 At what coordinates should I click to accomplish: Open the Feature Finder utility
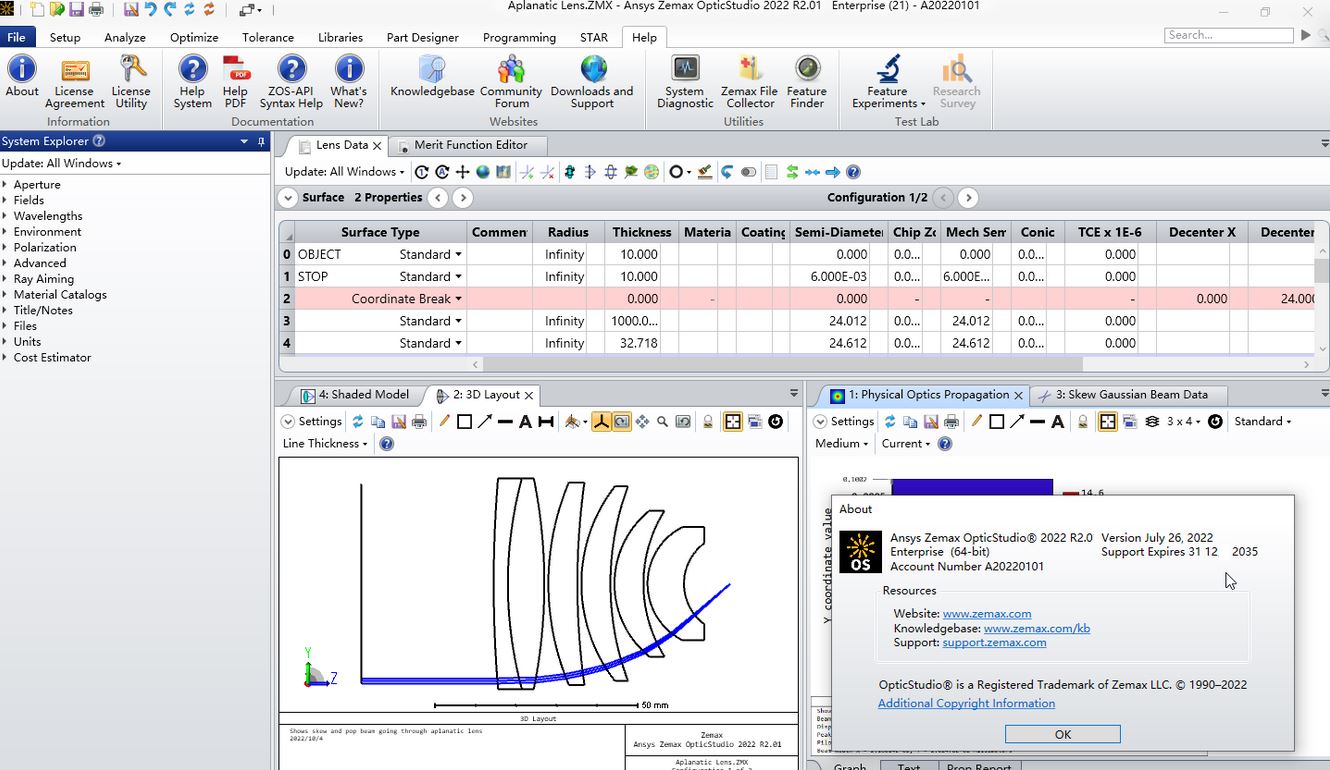click(x=807, y=80)
